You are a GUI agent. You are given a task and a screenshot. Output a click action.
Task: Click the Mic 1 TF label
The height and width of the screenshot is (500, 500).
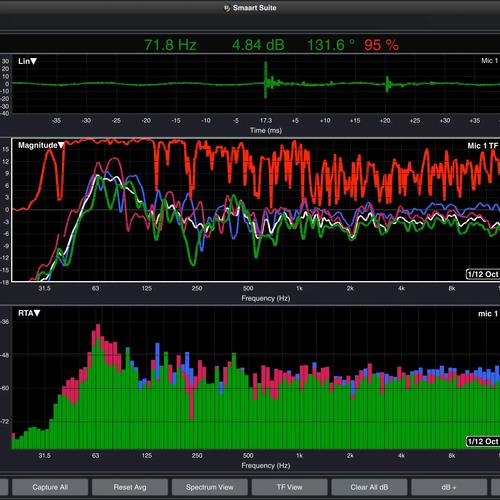(483, 146)
